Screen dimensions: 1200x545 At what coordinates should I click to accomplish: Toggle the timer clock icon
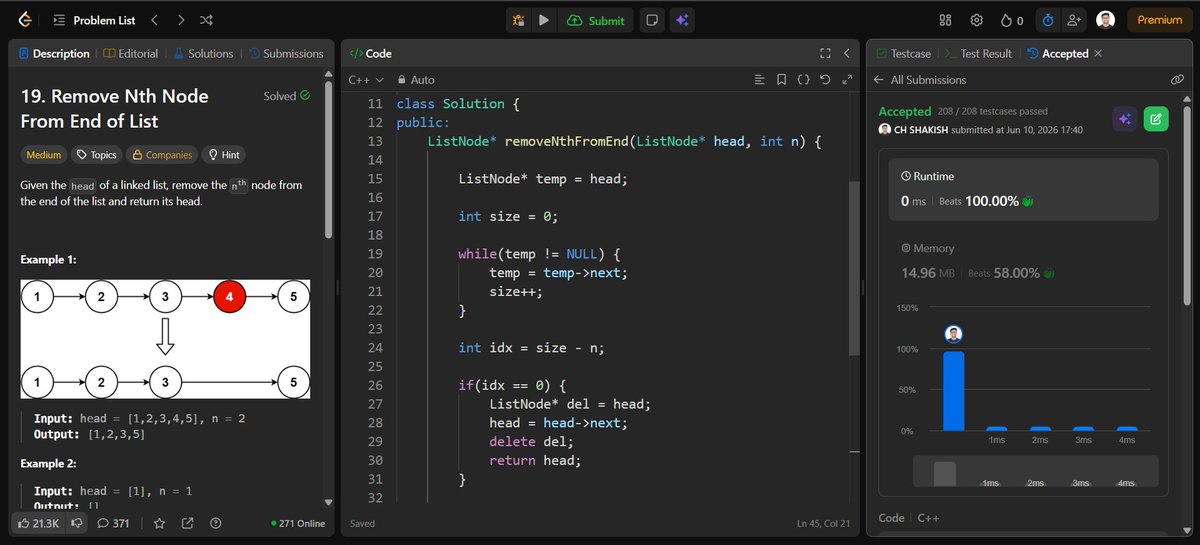(1047, 20)
